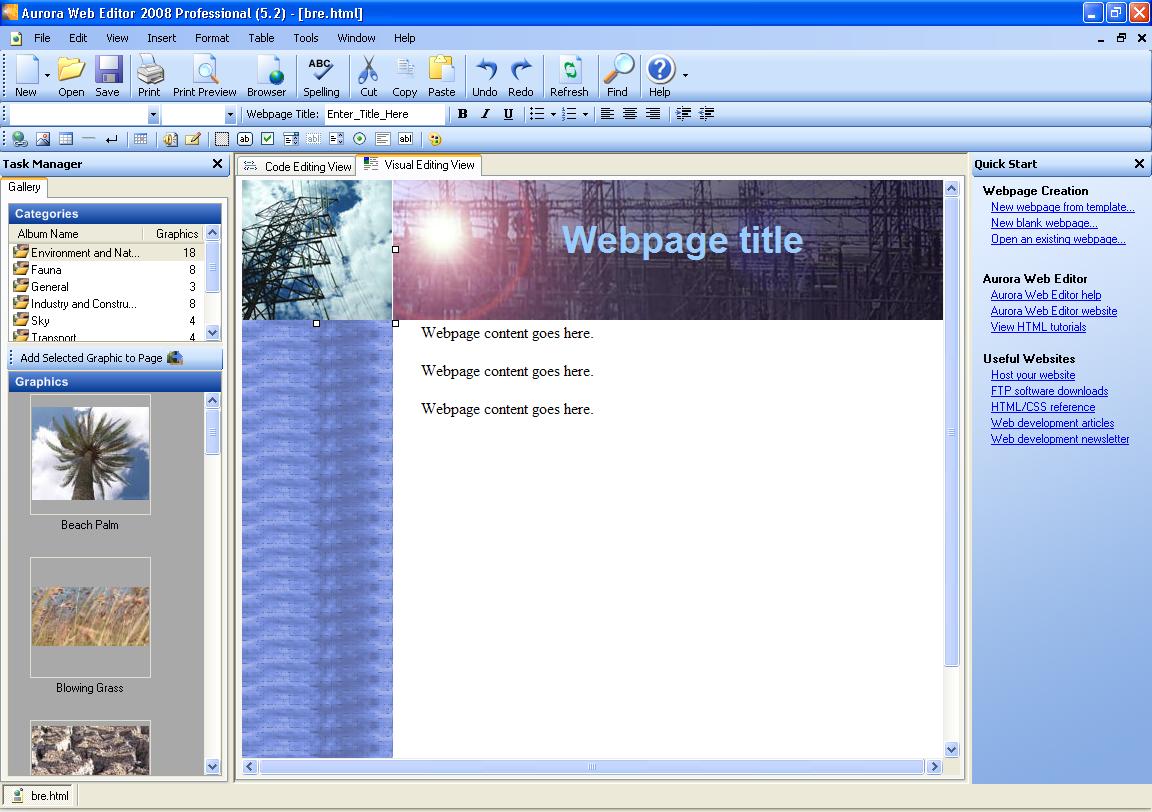The height and width of the screenshot is (812, 1152).
Task: Click the editor horizontal scrollbar
Action: point(591,767)
